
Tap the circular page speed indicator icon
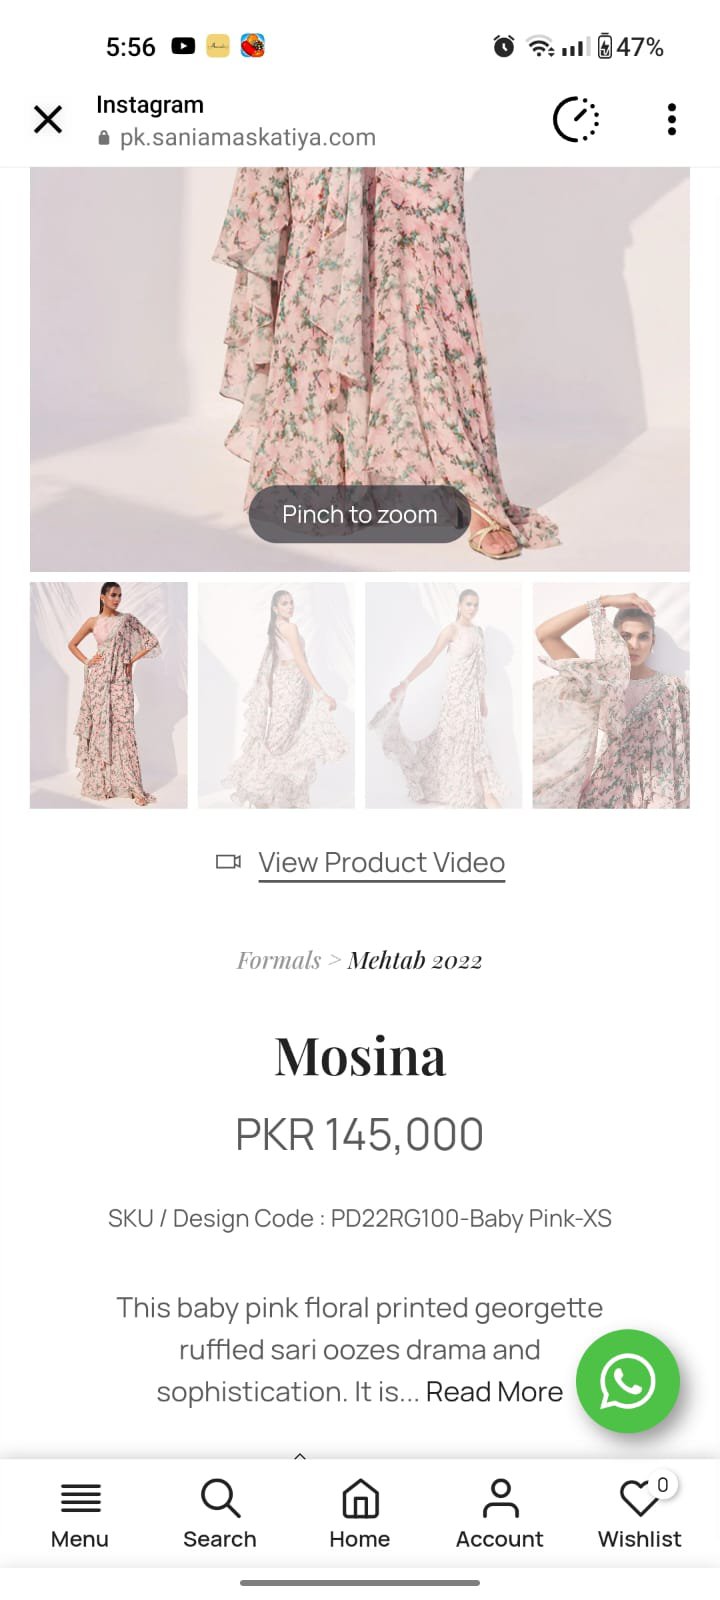coord(576,120)
